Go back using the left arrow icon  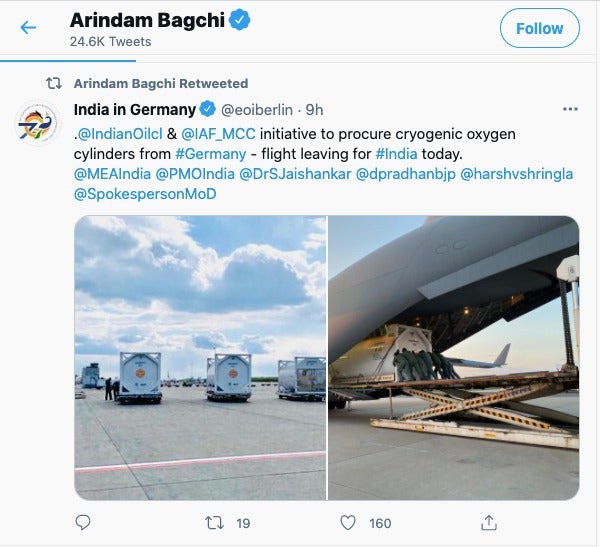coord(28,28)
